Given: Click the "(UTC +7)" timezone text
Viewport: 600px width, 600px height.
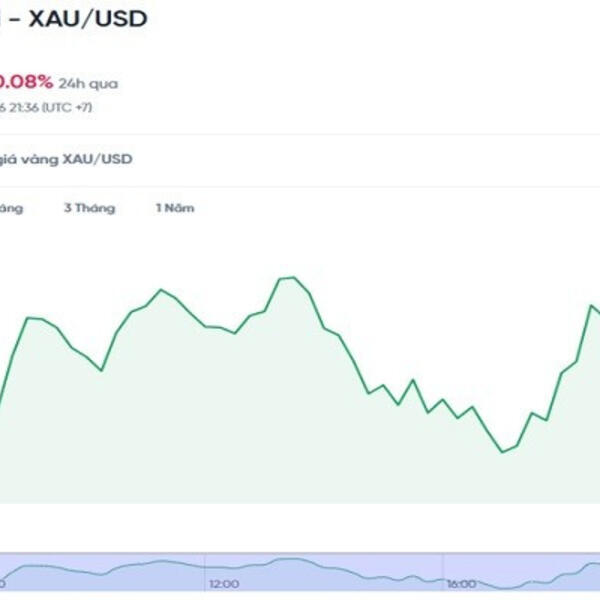Looking at the screenshot, I should [x=70, y=107].
